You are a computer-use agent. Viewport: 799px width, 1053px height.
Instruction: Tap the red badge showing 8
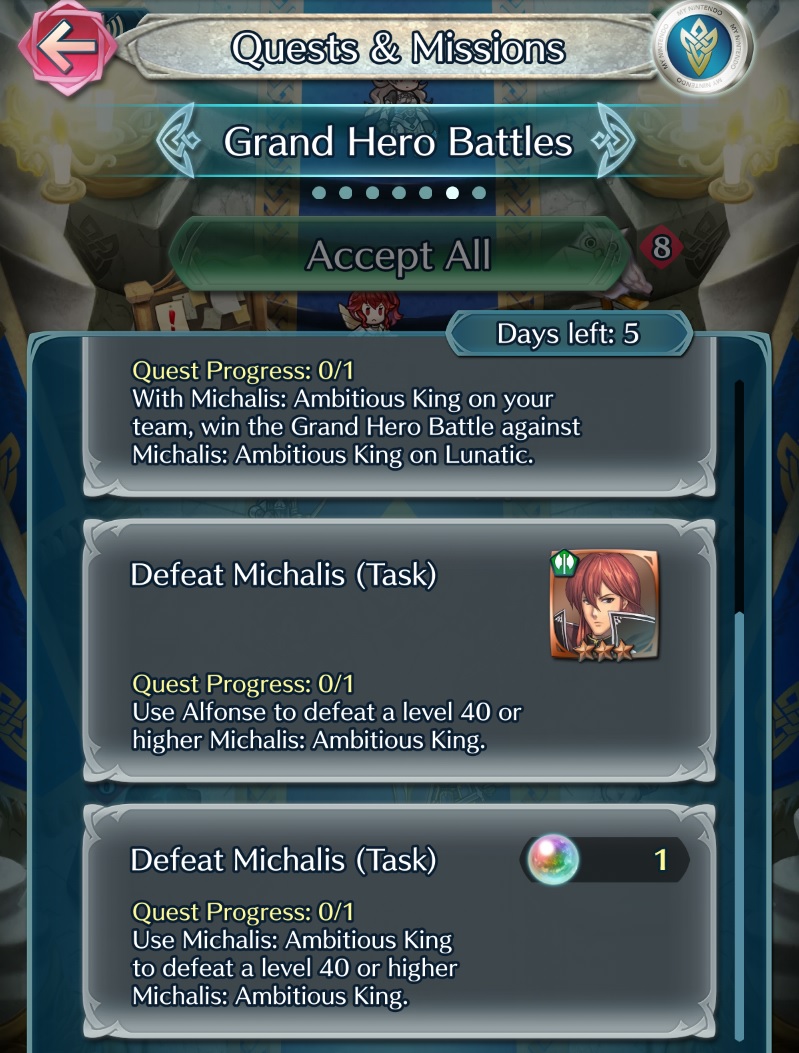661,248
